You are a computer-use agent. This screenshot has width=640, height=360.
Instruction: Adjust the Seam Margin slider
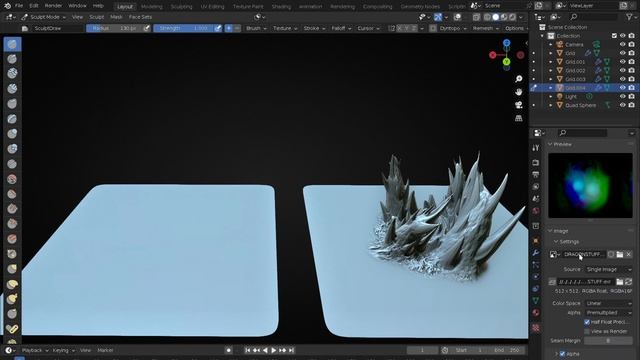pos(608,340)
